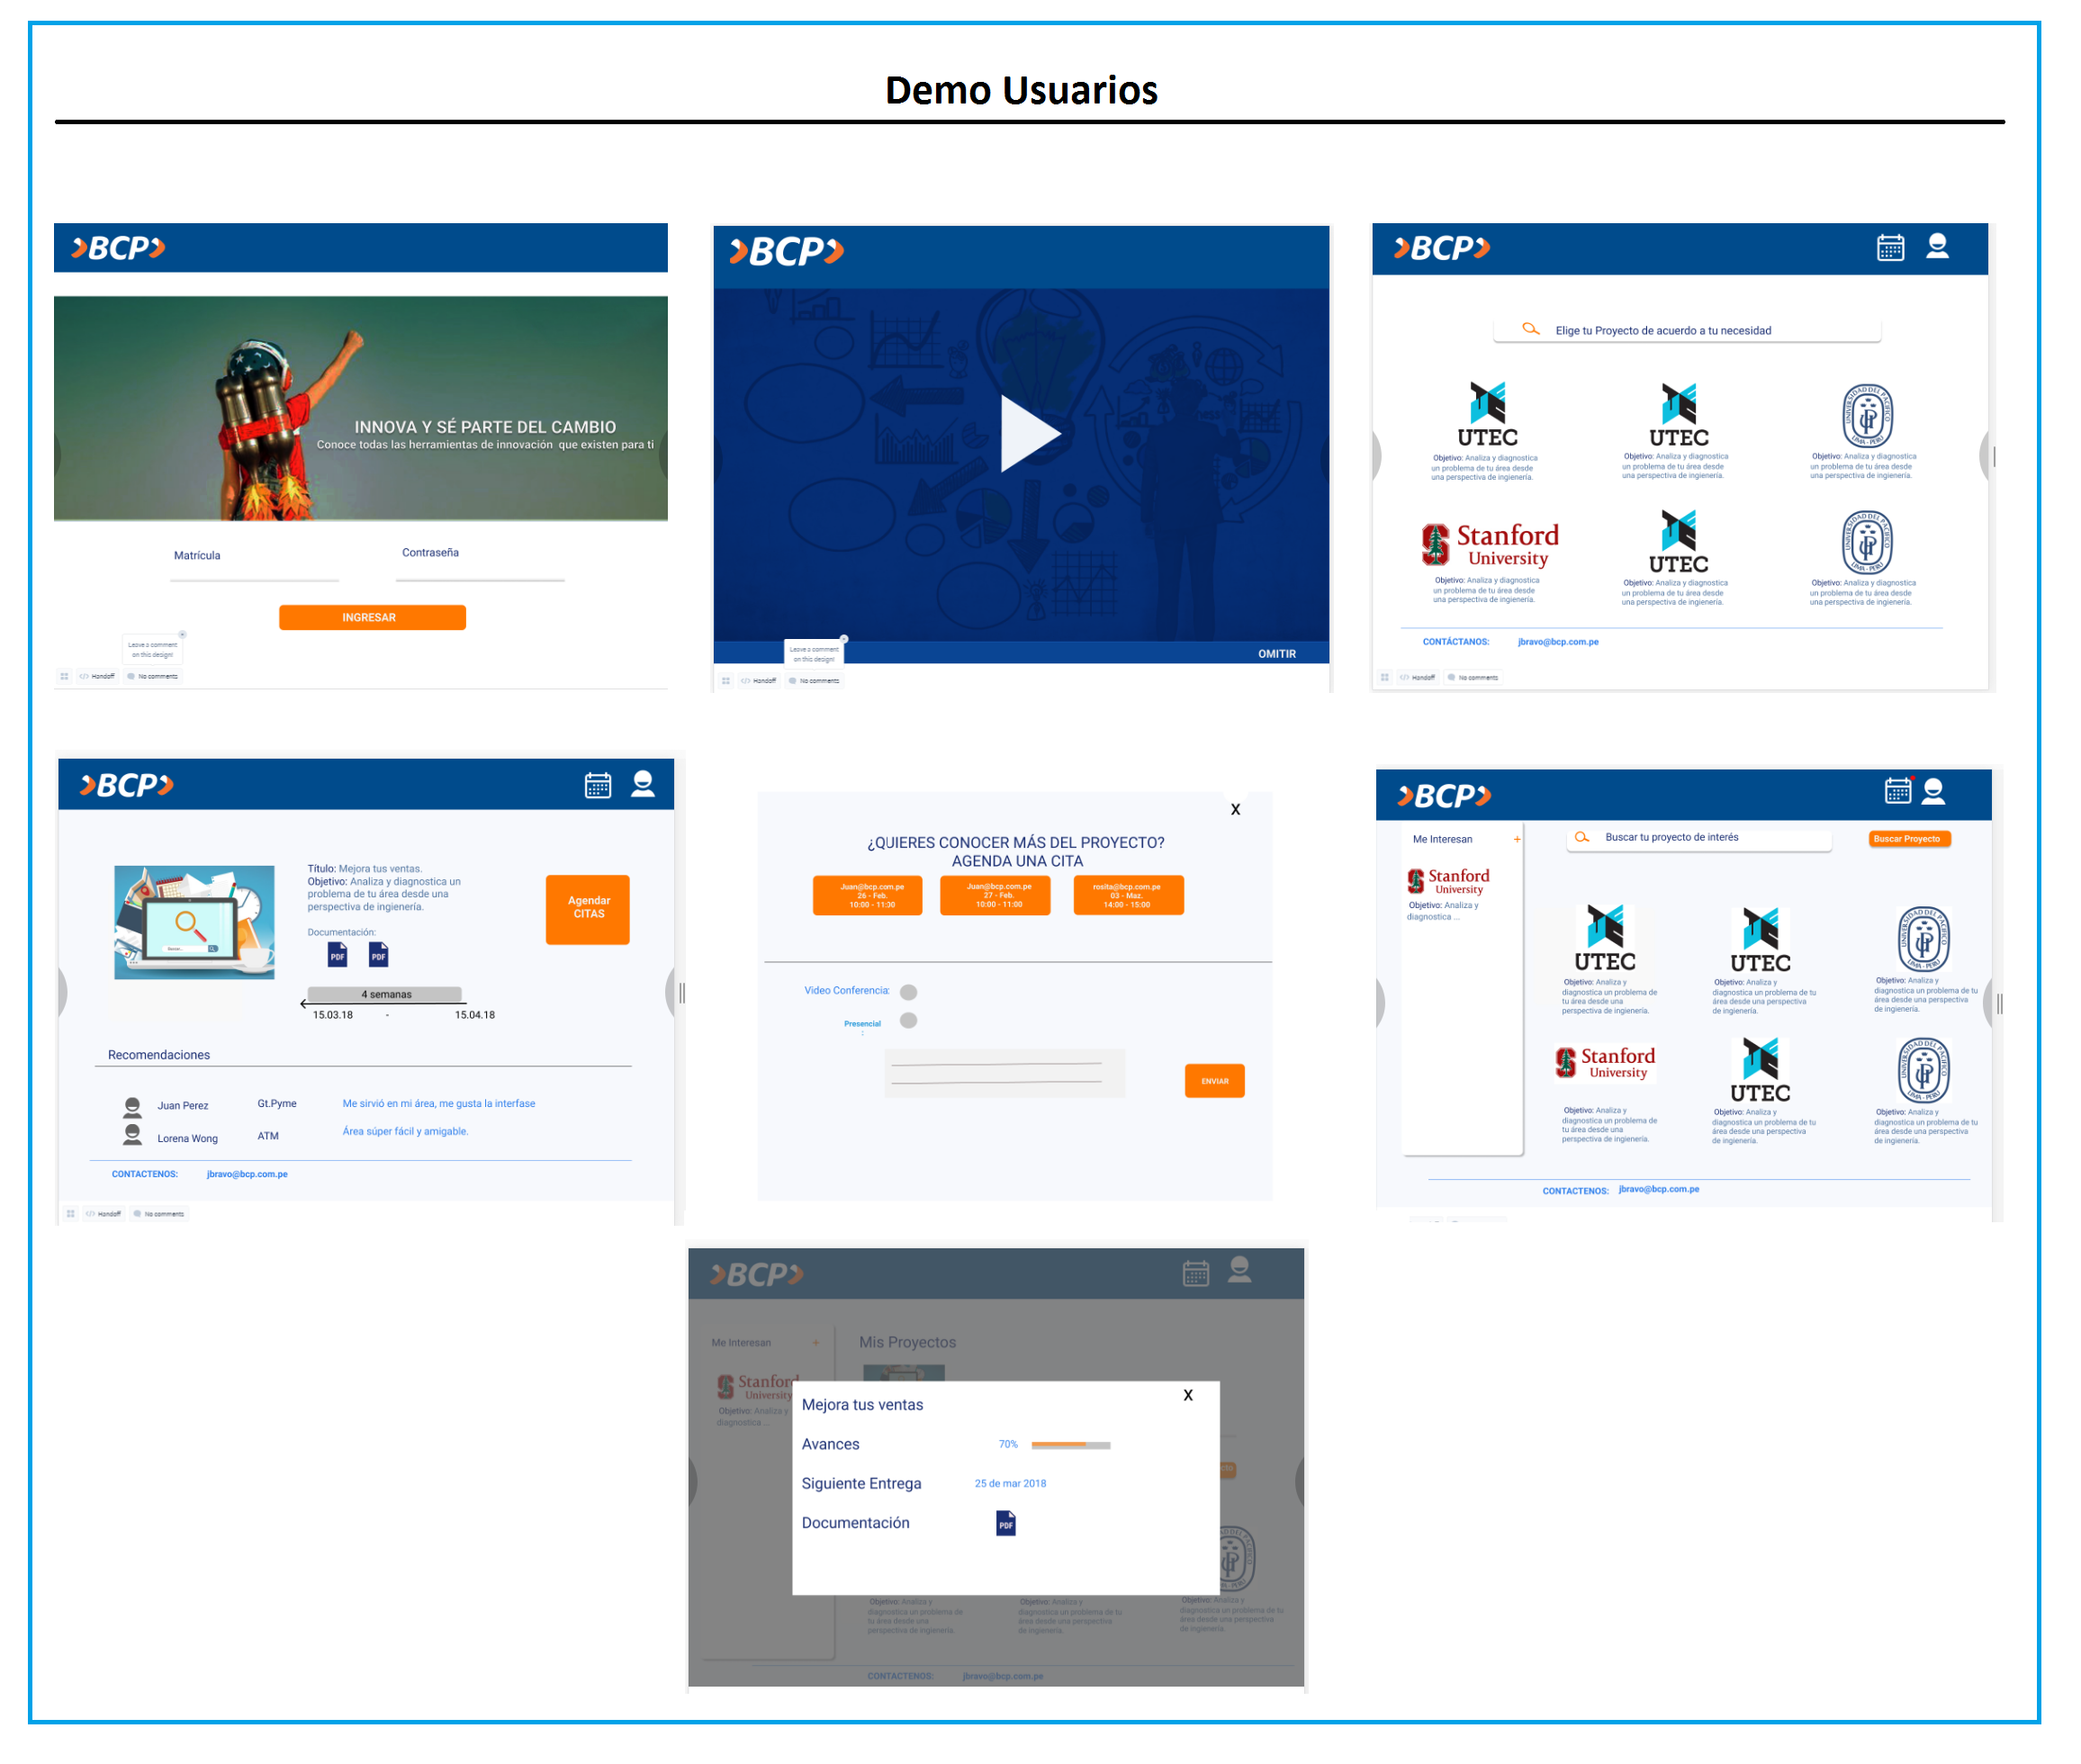Image resolution: width=2081 pixels, height=1764 pixels.
Task: Click the orange INGRESAR button
Action: pyautogui.click(x=372, y=618)
